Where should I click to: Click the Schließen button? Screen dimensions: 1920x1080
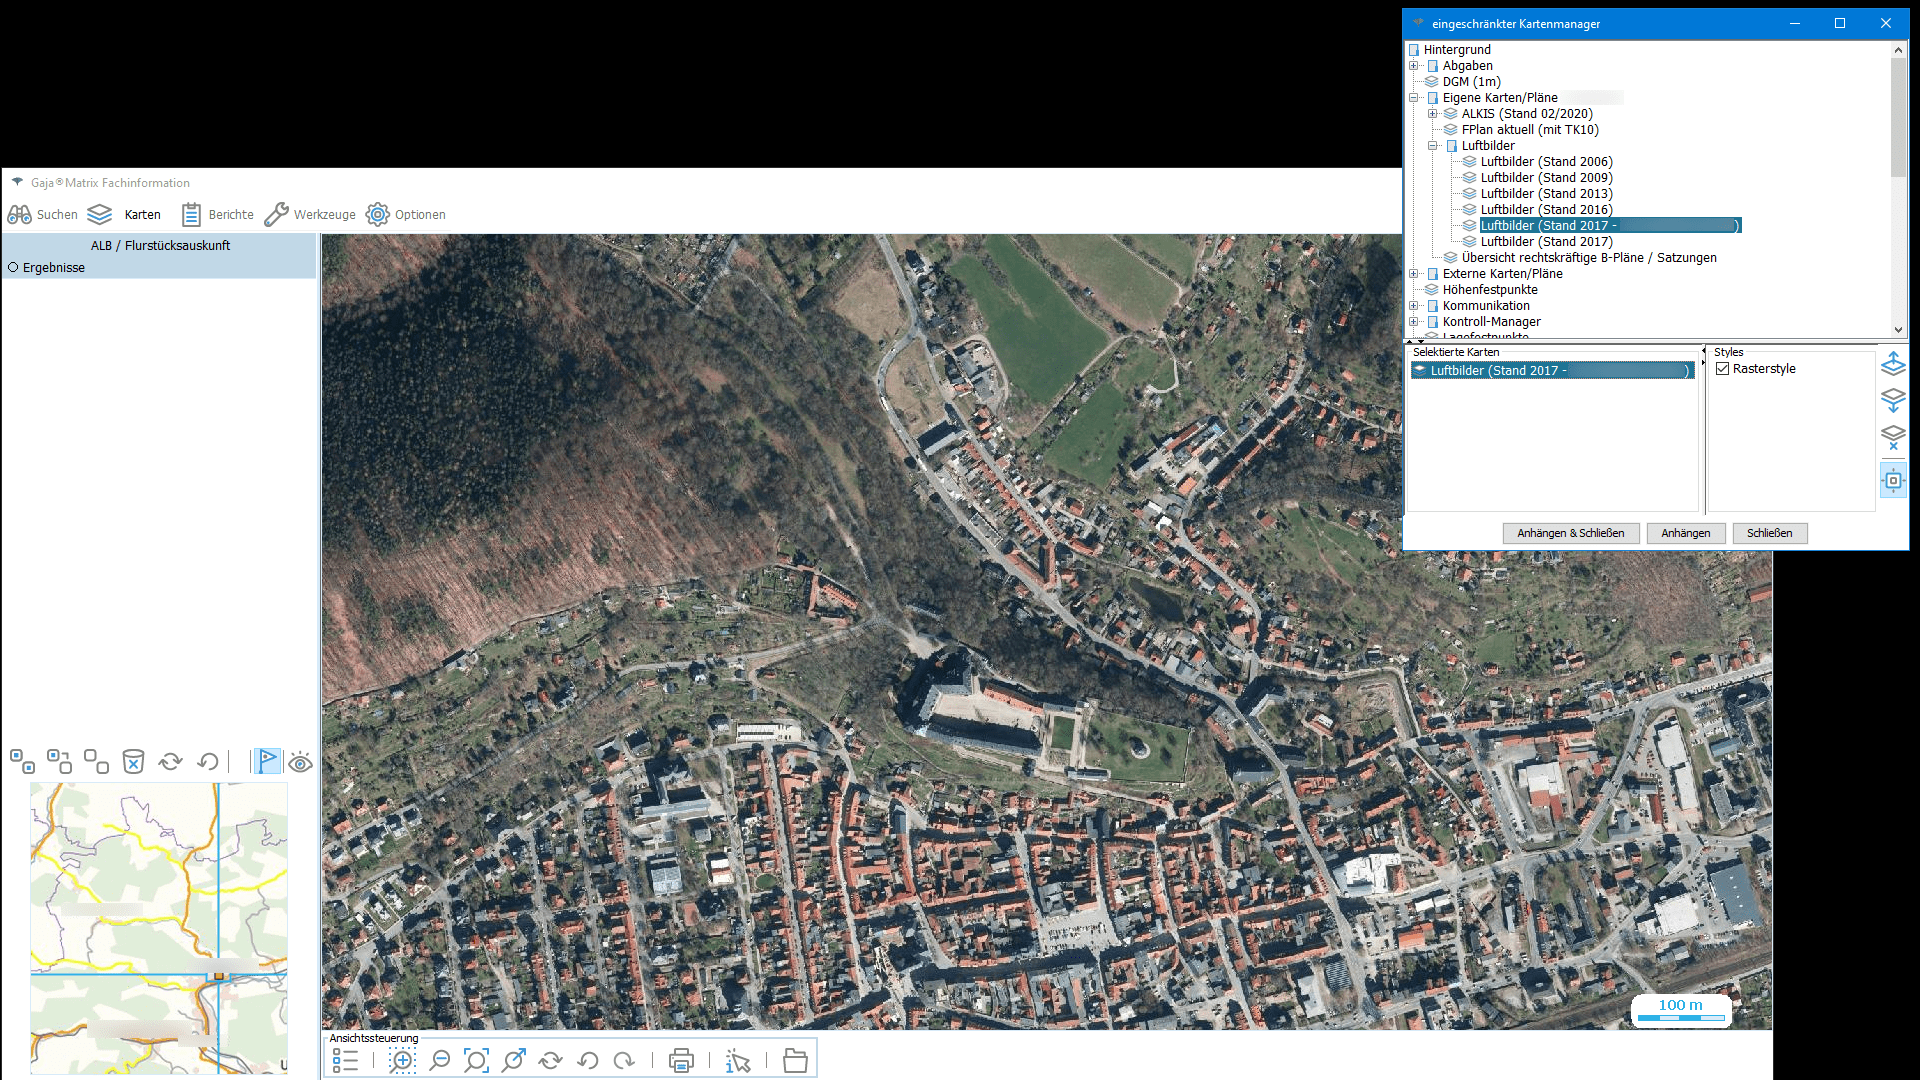click(1769, 533)
